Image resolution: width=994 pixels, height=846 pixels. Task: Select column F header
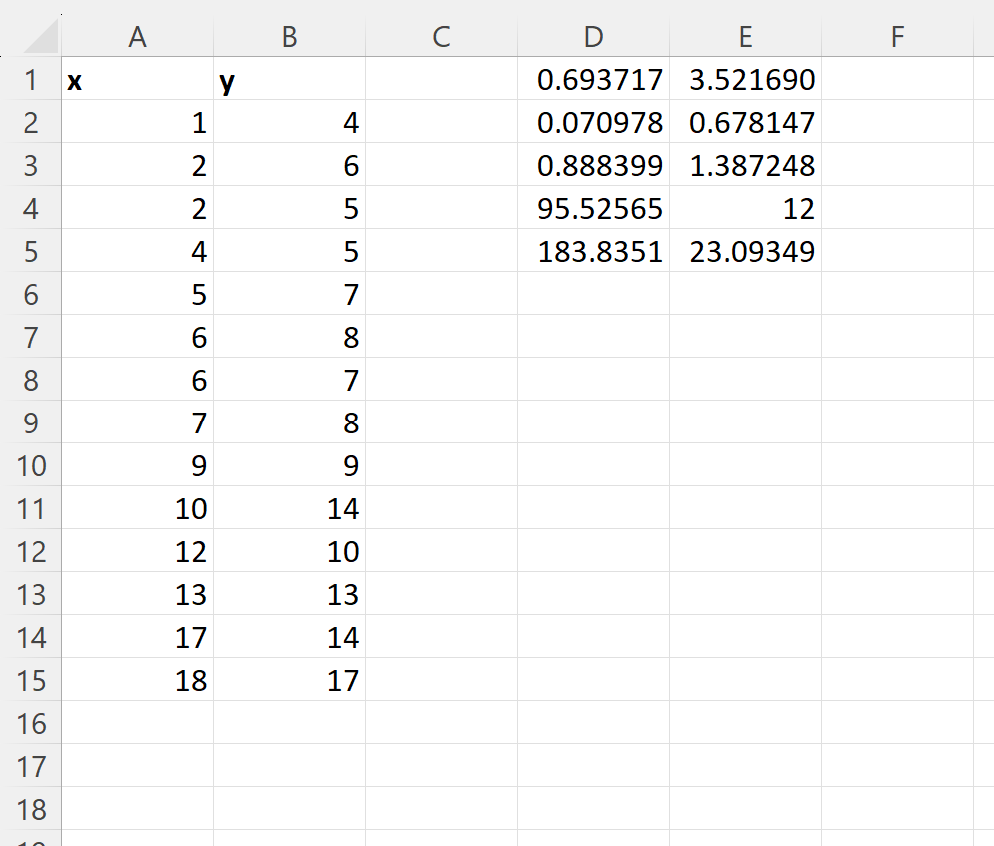point(897,37)
